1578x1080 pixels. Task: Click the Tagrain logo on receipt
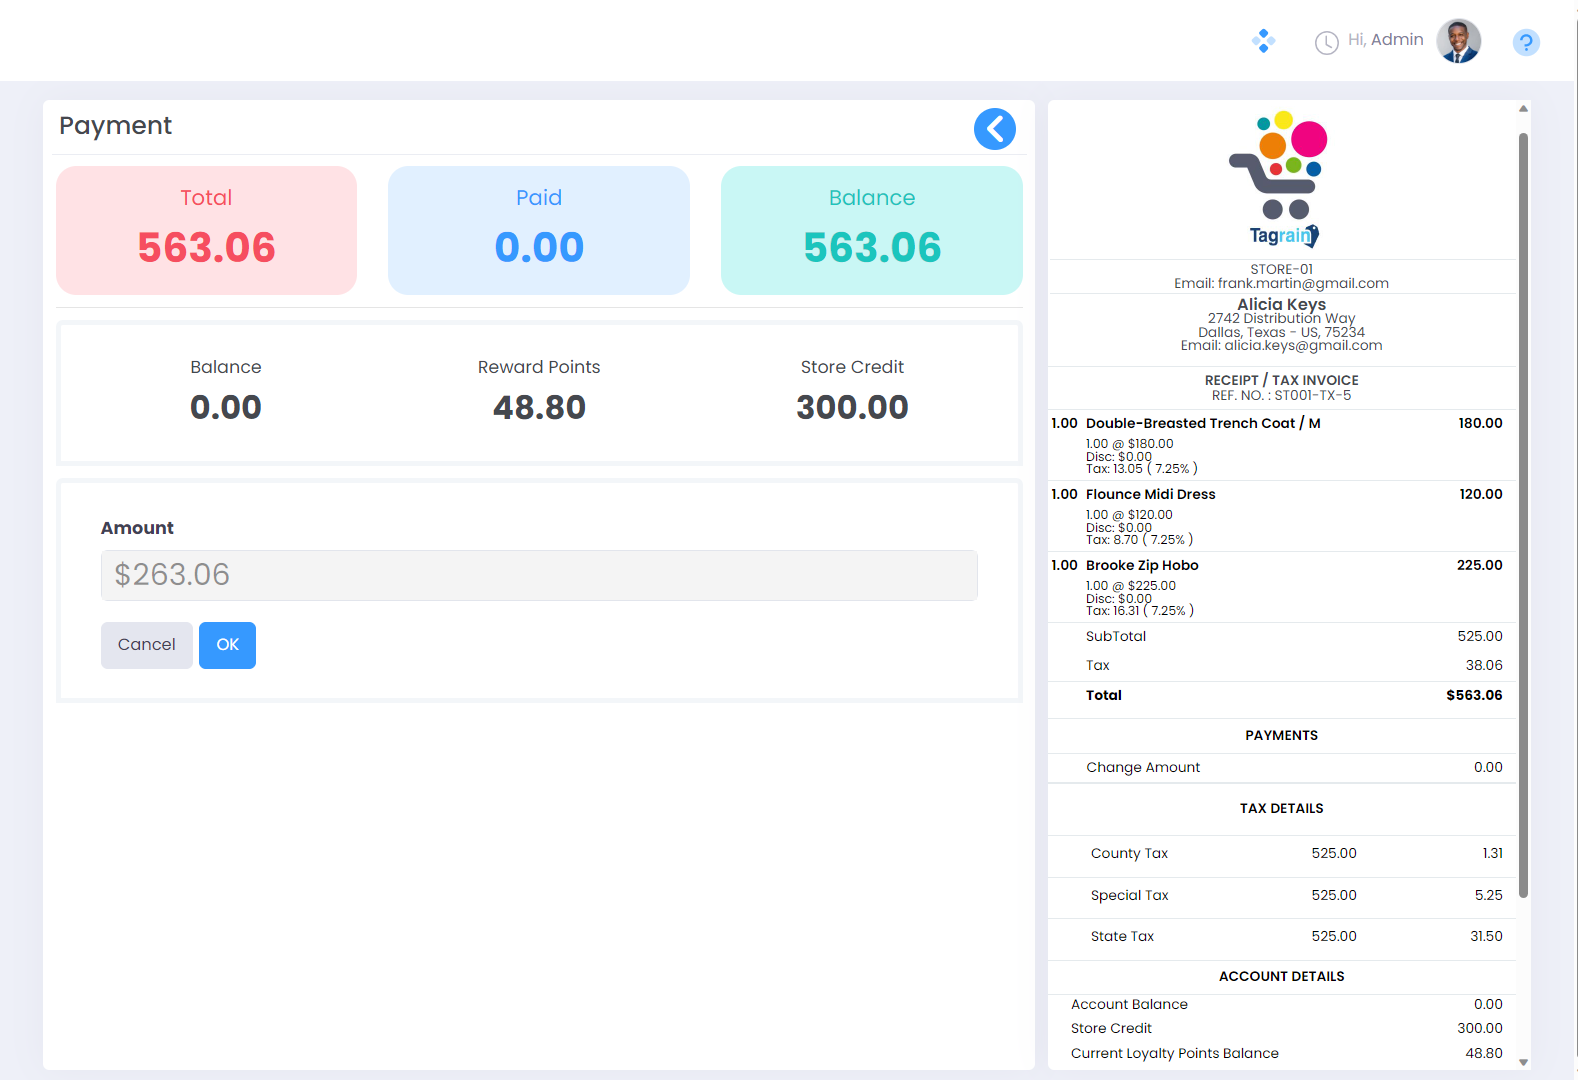tap(1282, 180)
